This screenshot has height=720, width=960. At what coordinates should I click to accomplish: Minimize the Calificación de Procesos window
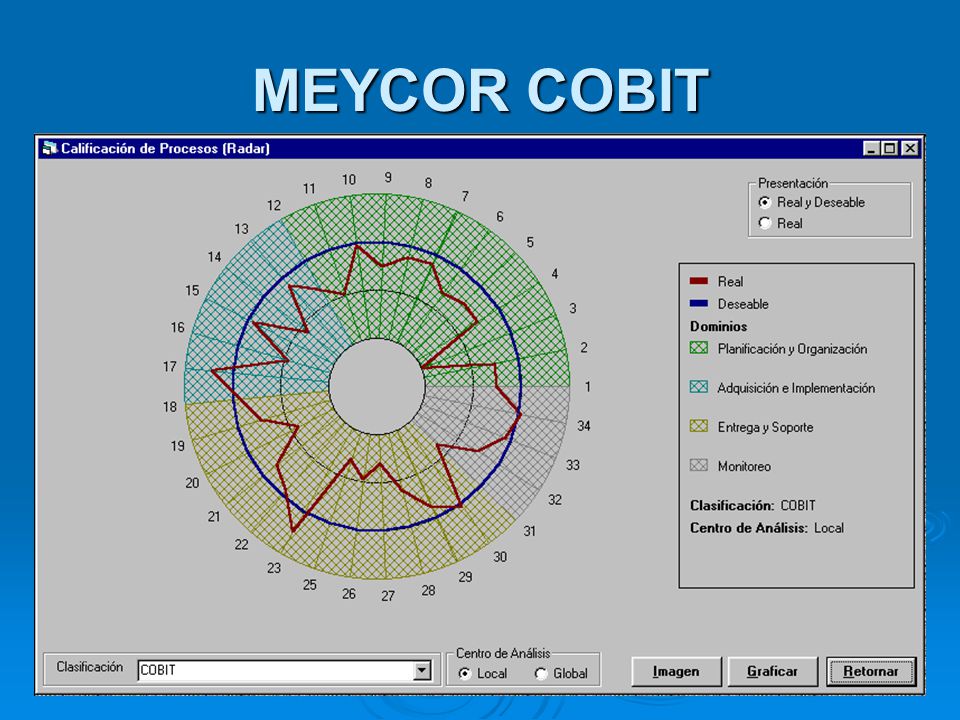871,148
